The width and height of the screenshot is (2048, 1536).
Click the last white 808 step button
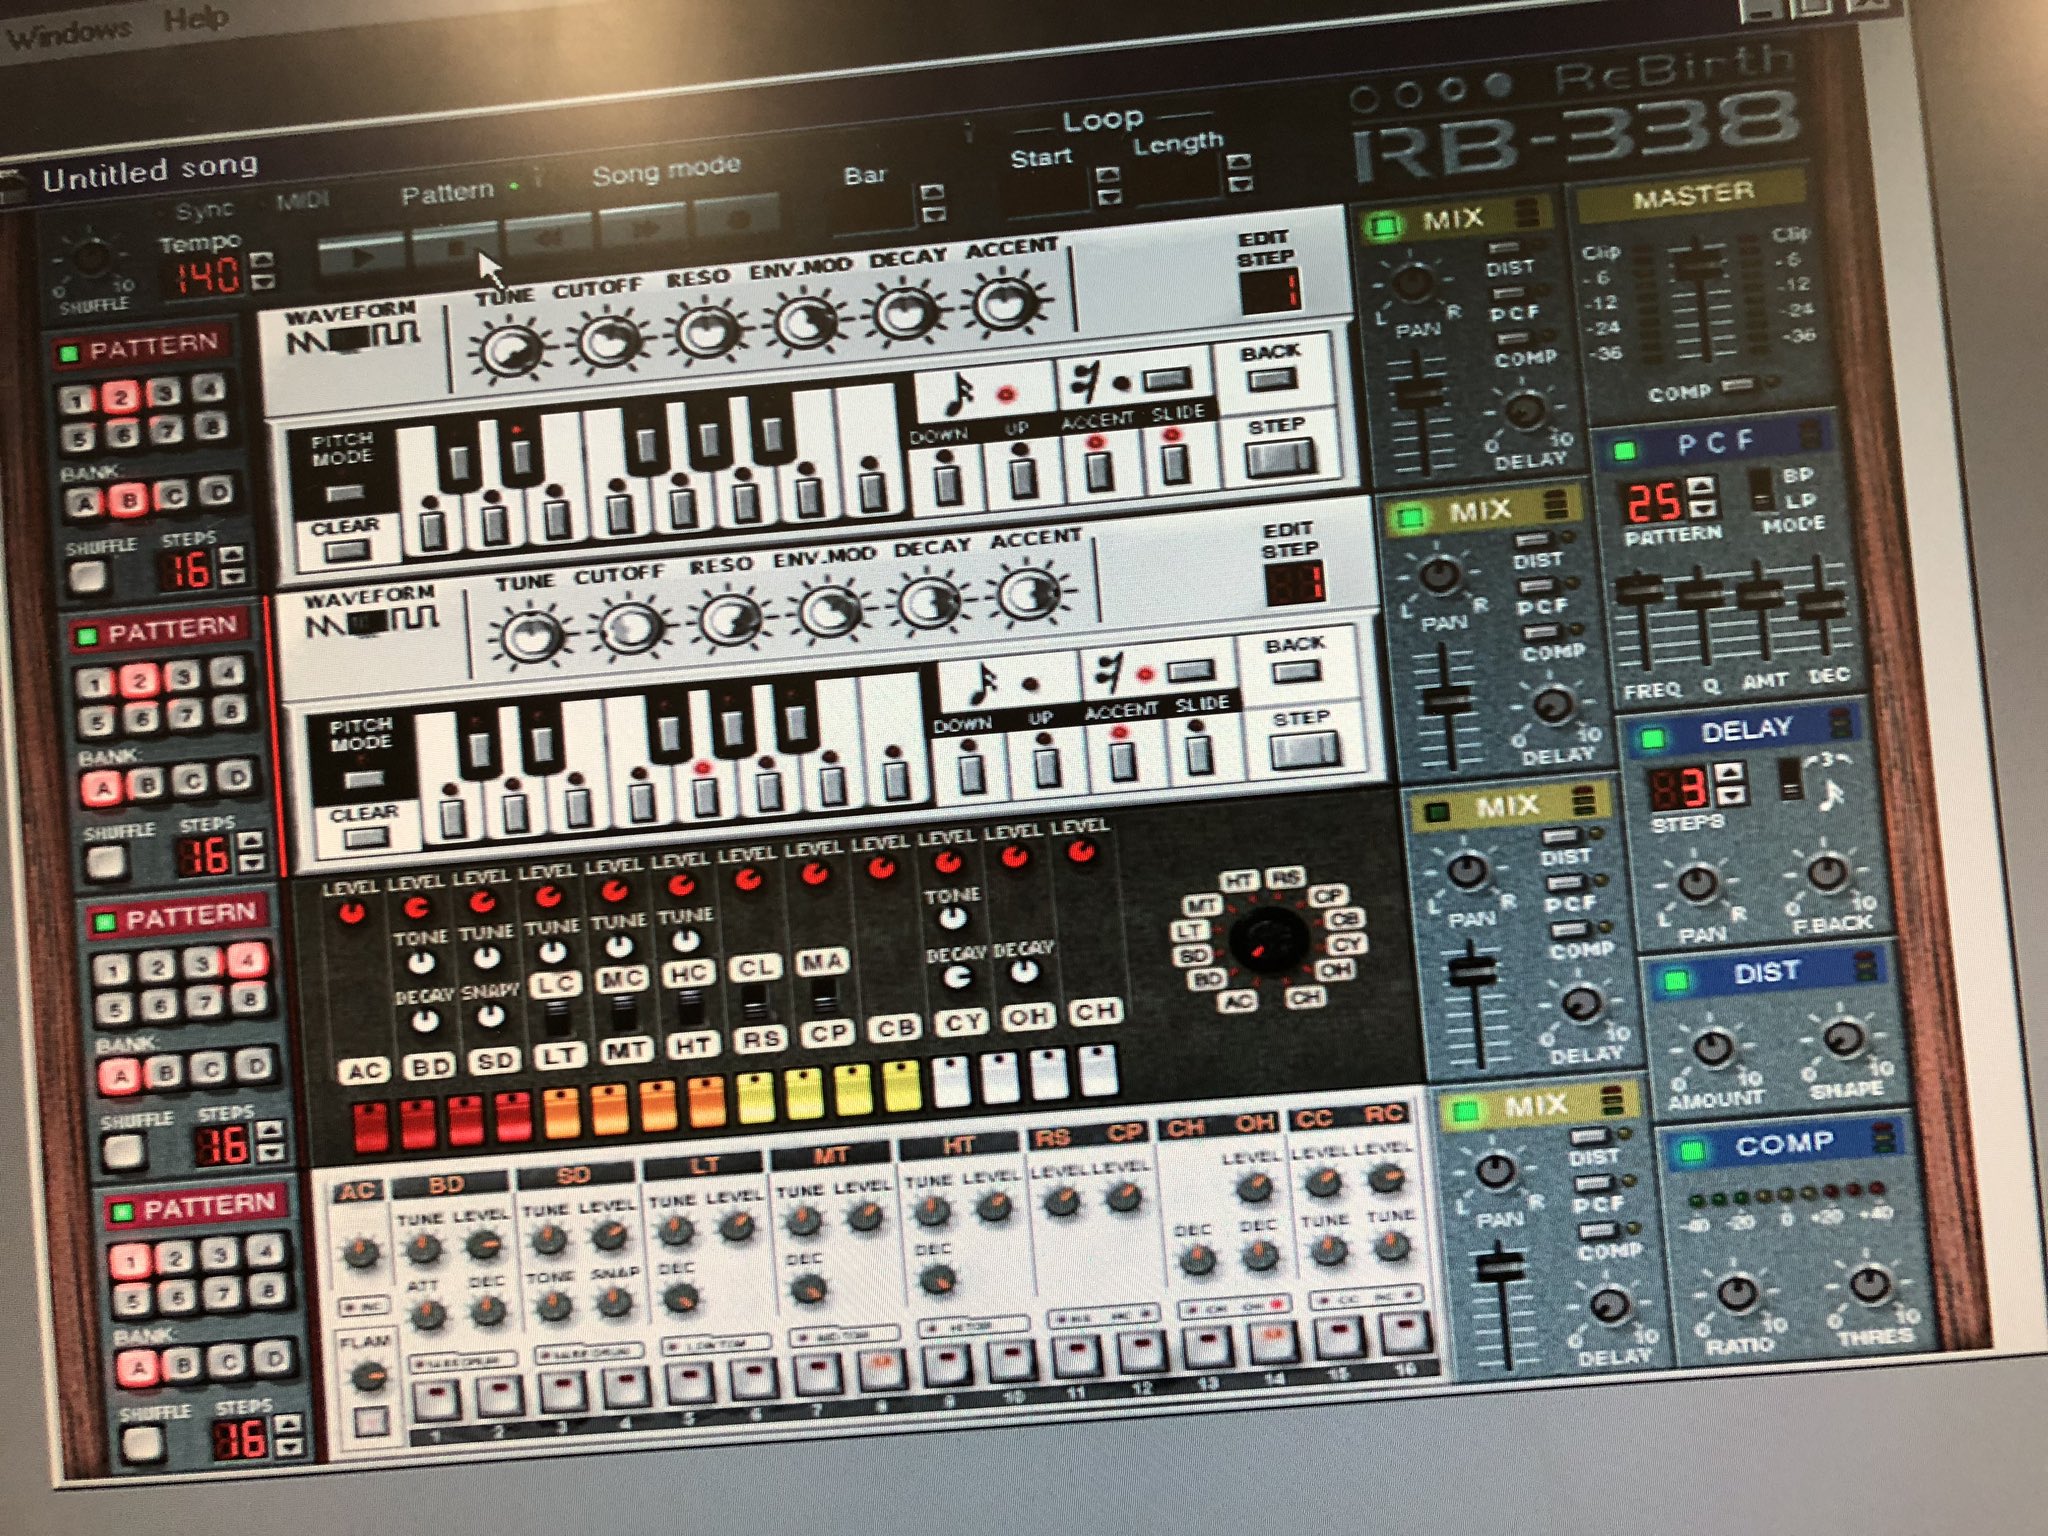pyautogui.click(x=1097, y=1071)
